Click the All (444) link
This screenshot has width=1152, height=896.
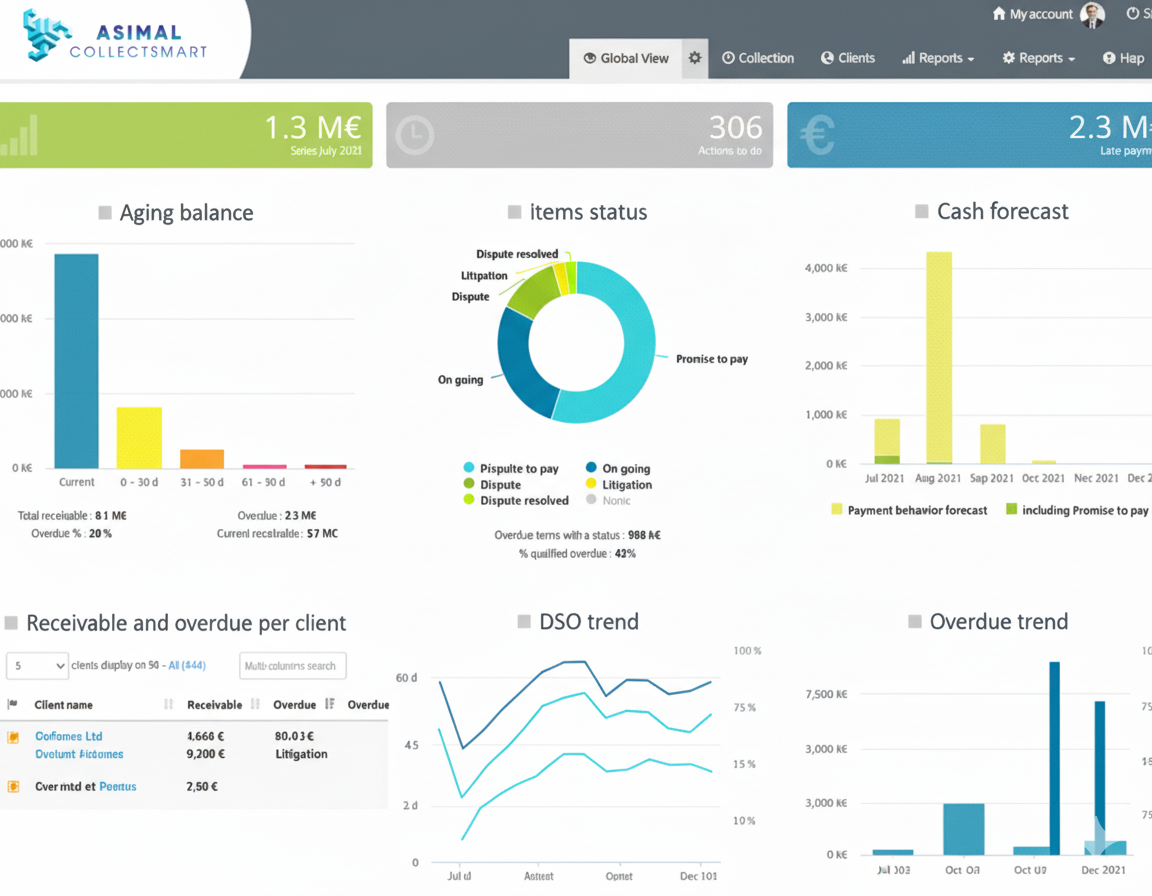coord(187,666)
